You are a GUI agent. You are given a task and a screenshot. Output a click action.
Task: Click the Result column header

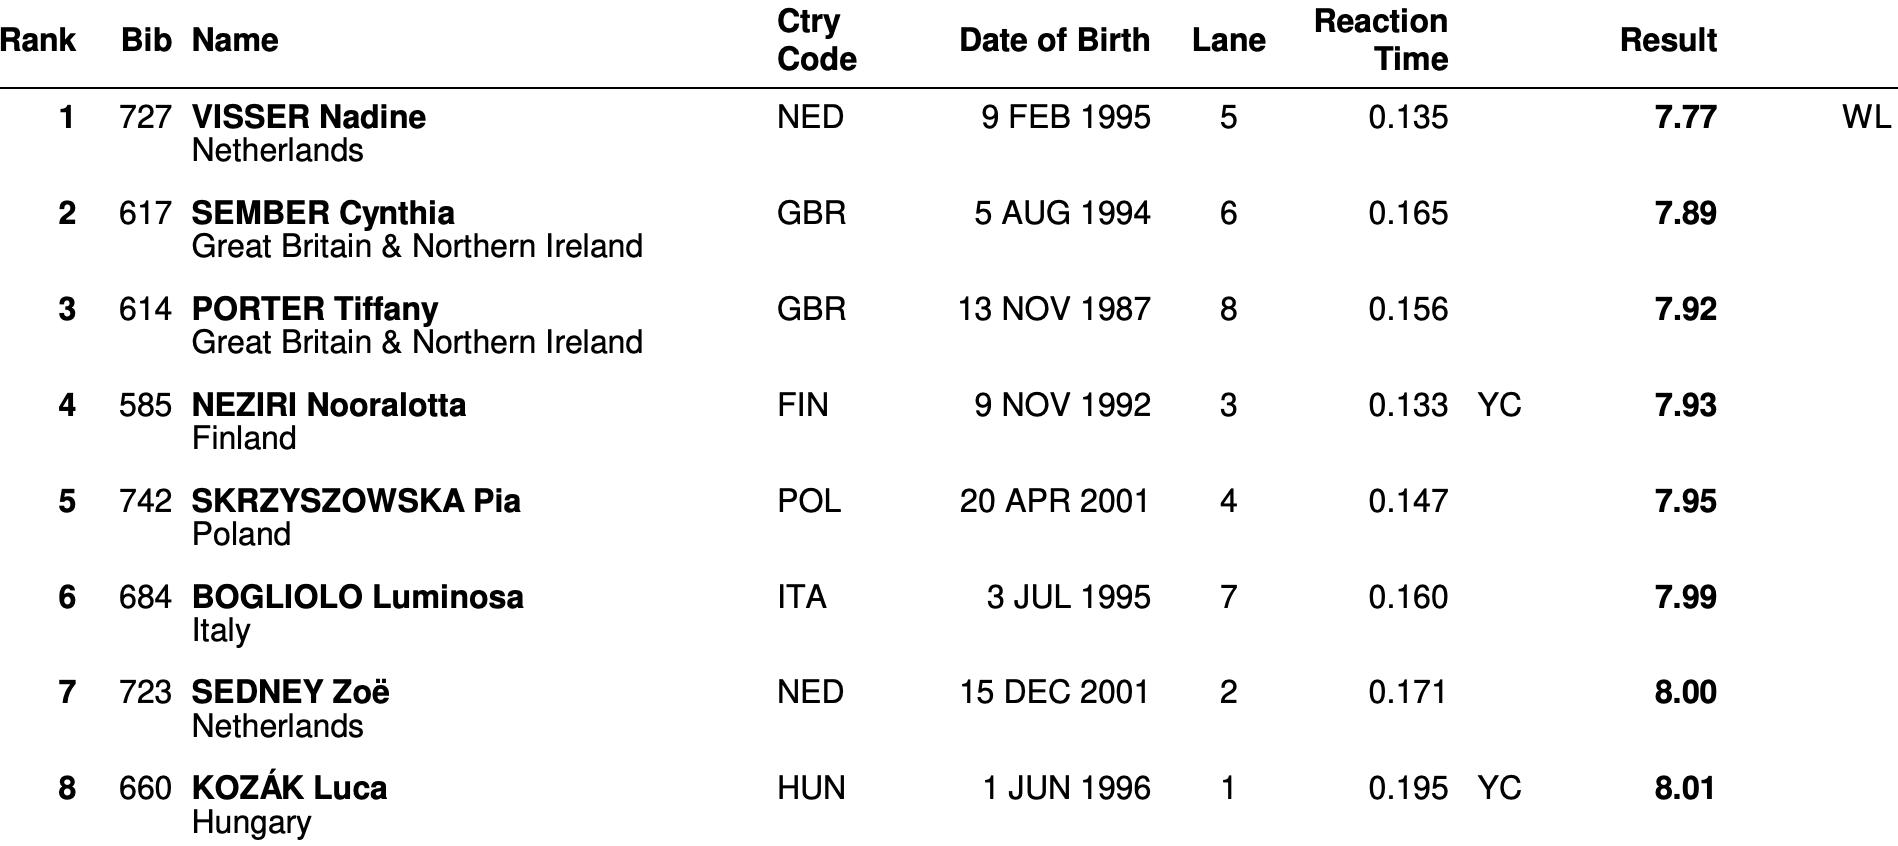(x=1668, y=40)
